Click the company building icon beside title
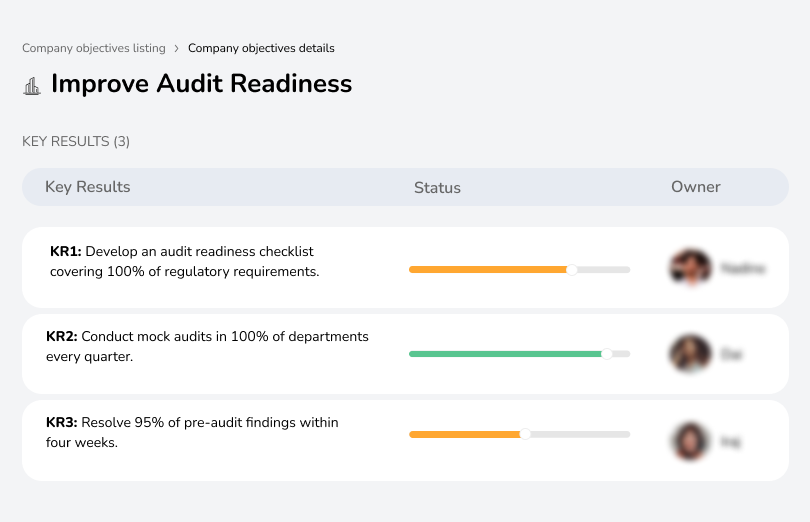Image resolution: width=810 pixels, height=522 pixels. [x=32, y=86]
